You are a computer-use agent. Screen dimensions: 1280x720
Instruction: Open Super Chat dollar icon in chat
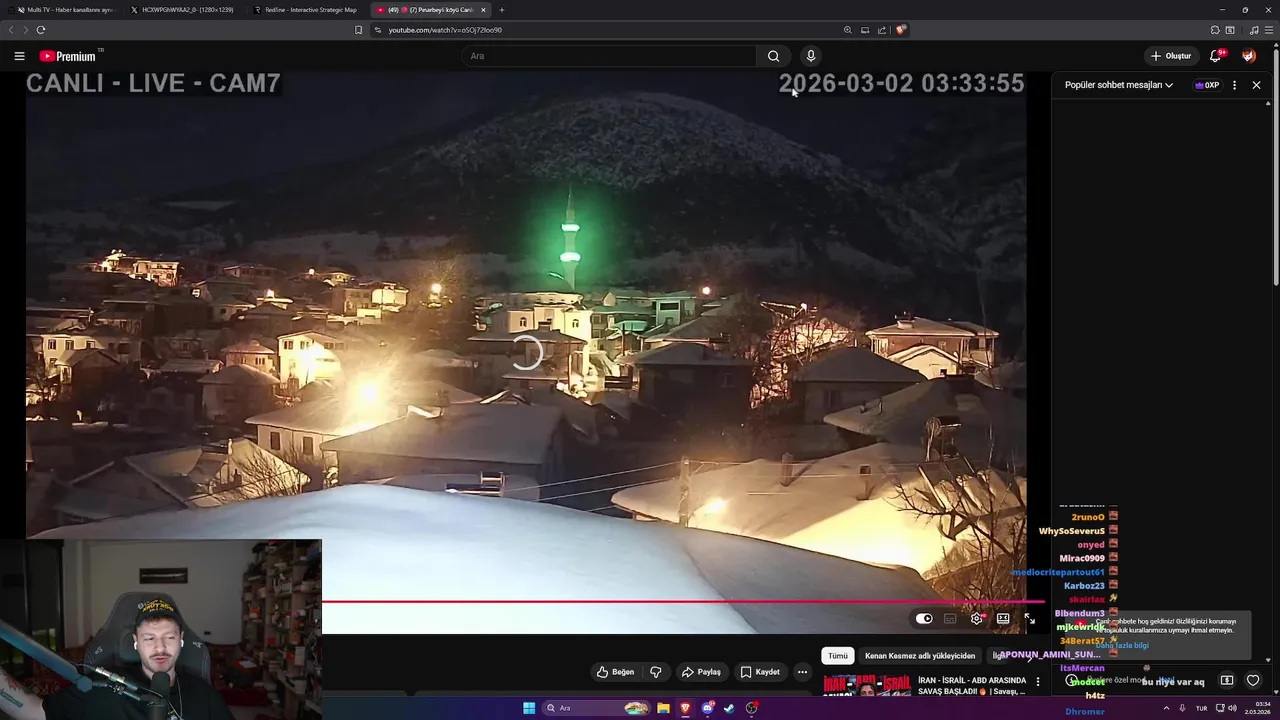1227,681
